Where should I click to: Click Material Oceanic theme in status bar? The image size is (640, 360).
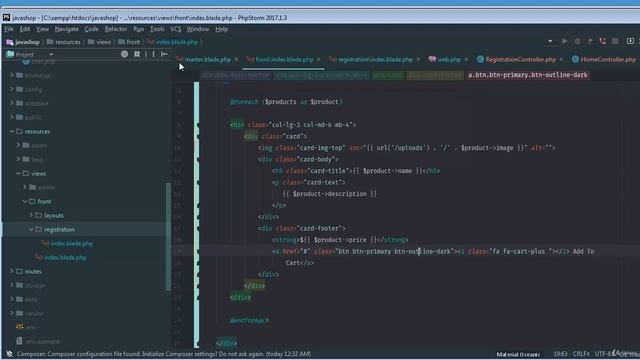(x=518, y=354)
